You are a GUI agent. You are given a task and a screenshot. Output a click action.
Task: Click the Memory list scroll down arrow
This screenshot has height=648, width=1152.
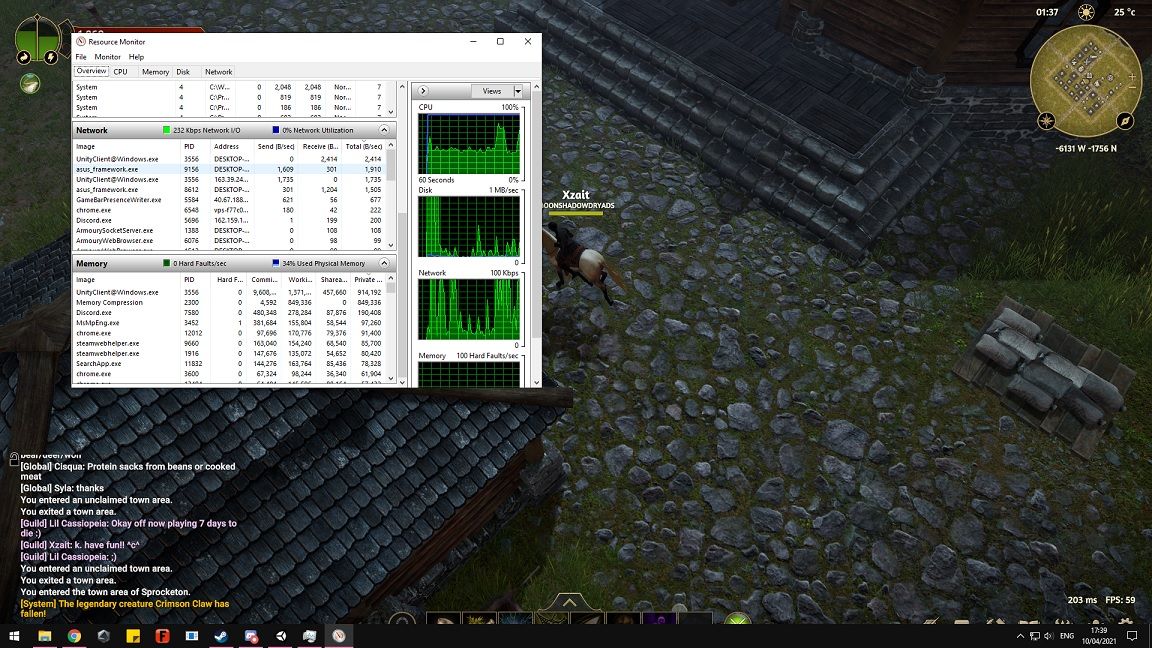pos(391,379)
